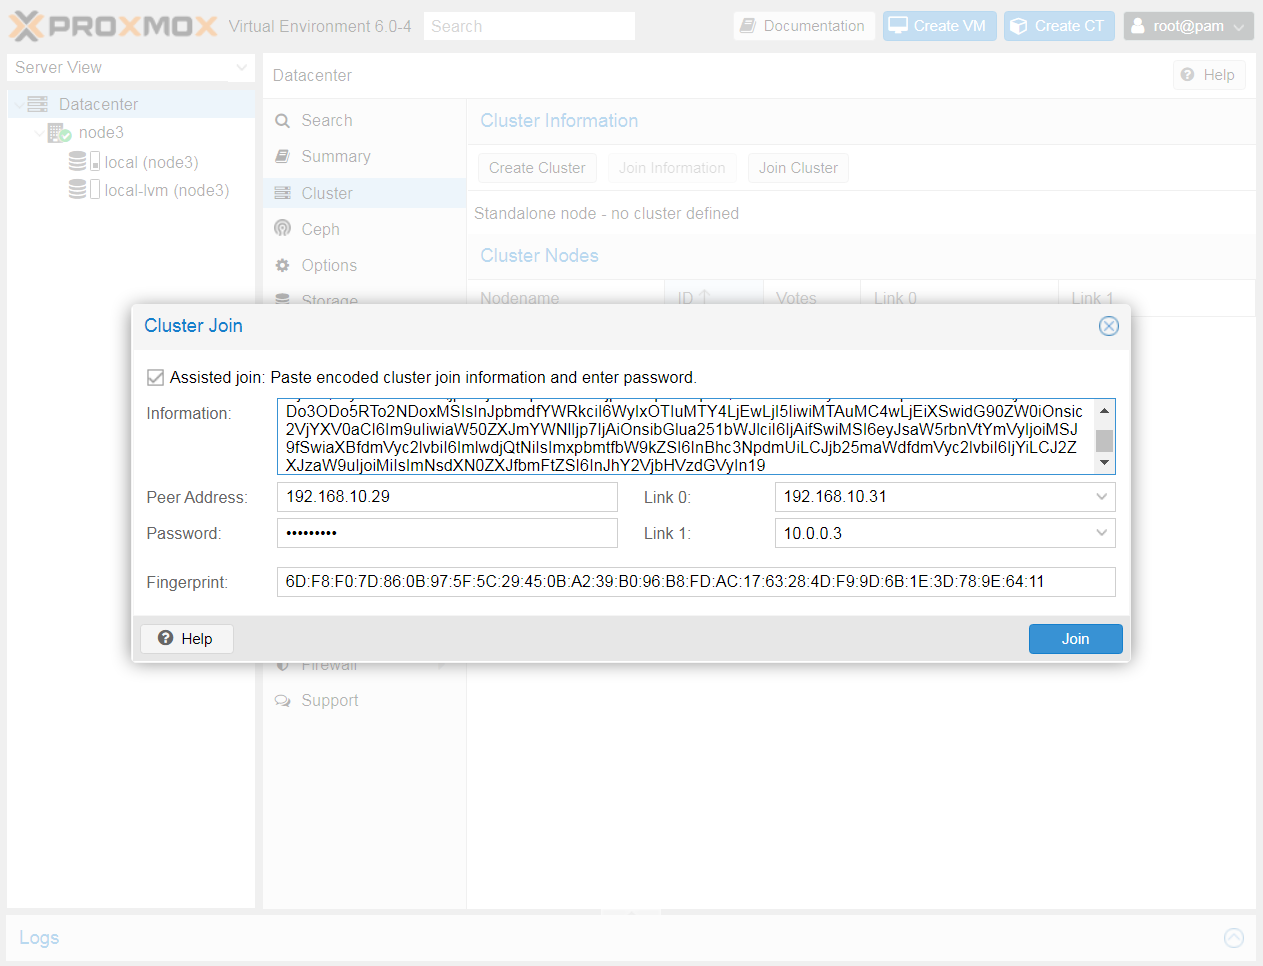1263x966 pixels.
Task: Click the Fingerprint field
Action: 696,582
